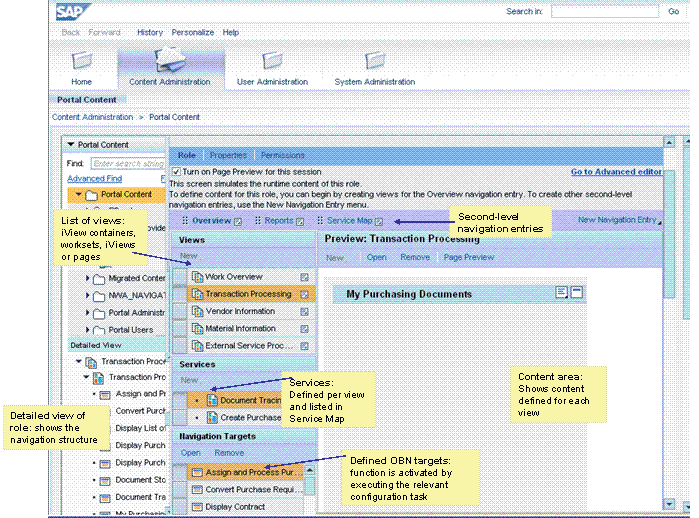Image resolution: width=699 pixels, height=518 pixels.
Task: Open the Go to Advanced editor link
Action: [616, 172]
